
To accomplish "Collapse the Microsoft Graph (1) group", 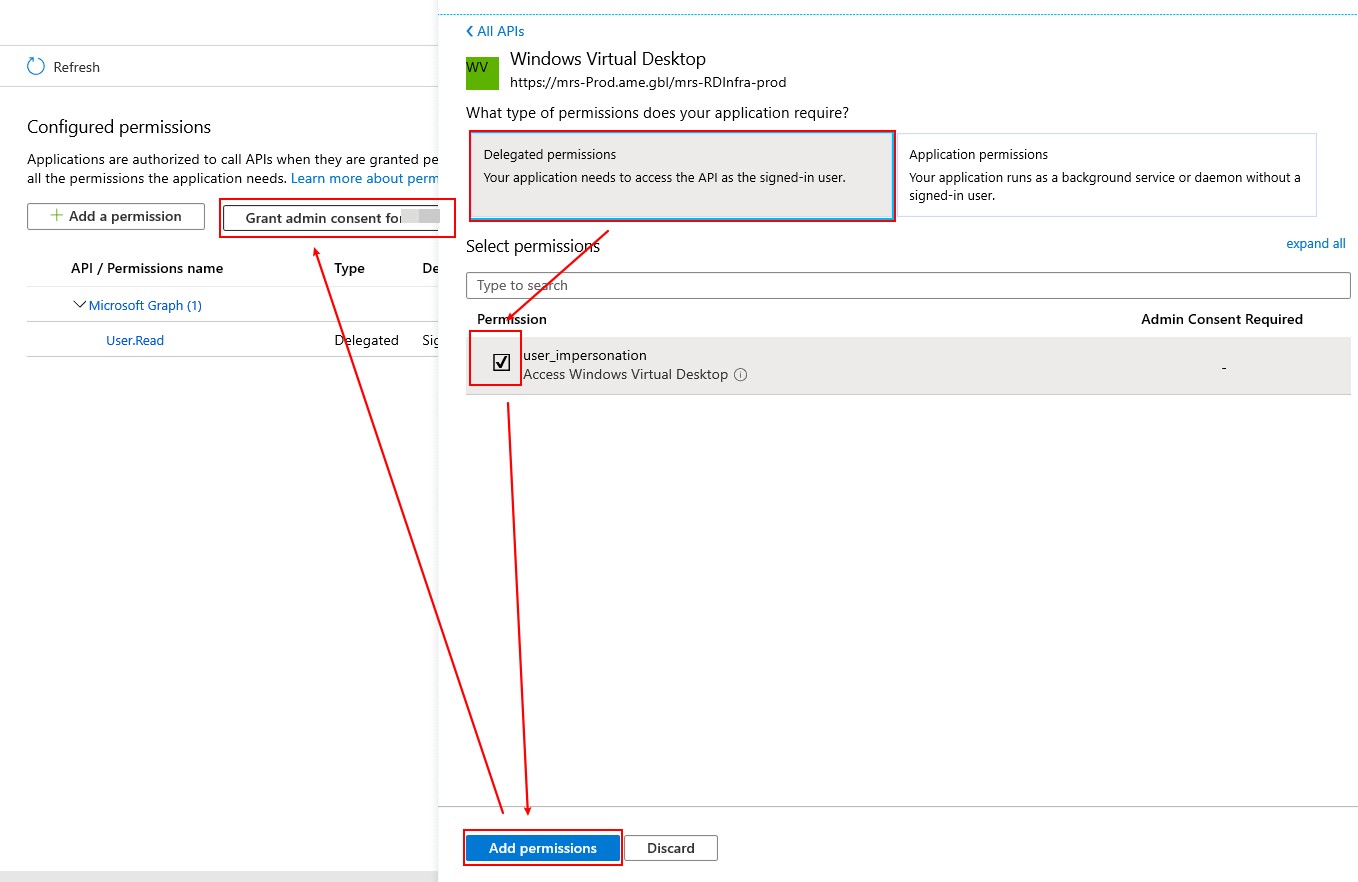I will click(80, 304).
